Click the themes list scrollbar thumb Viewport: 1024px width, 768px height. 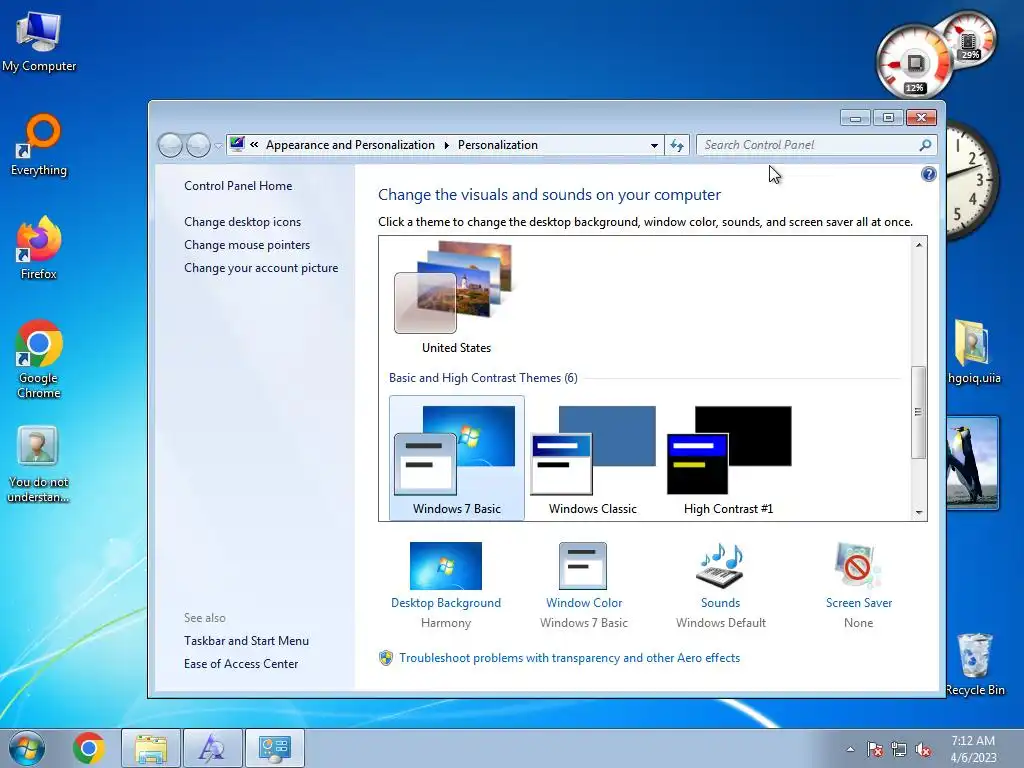(x=918, y=412)
